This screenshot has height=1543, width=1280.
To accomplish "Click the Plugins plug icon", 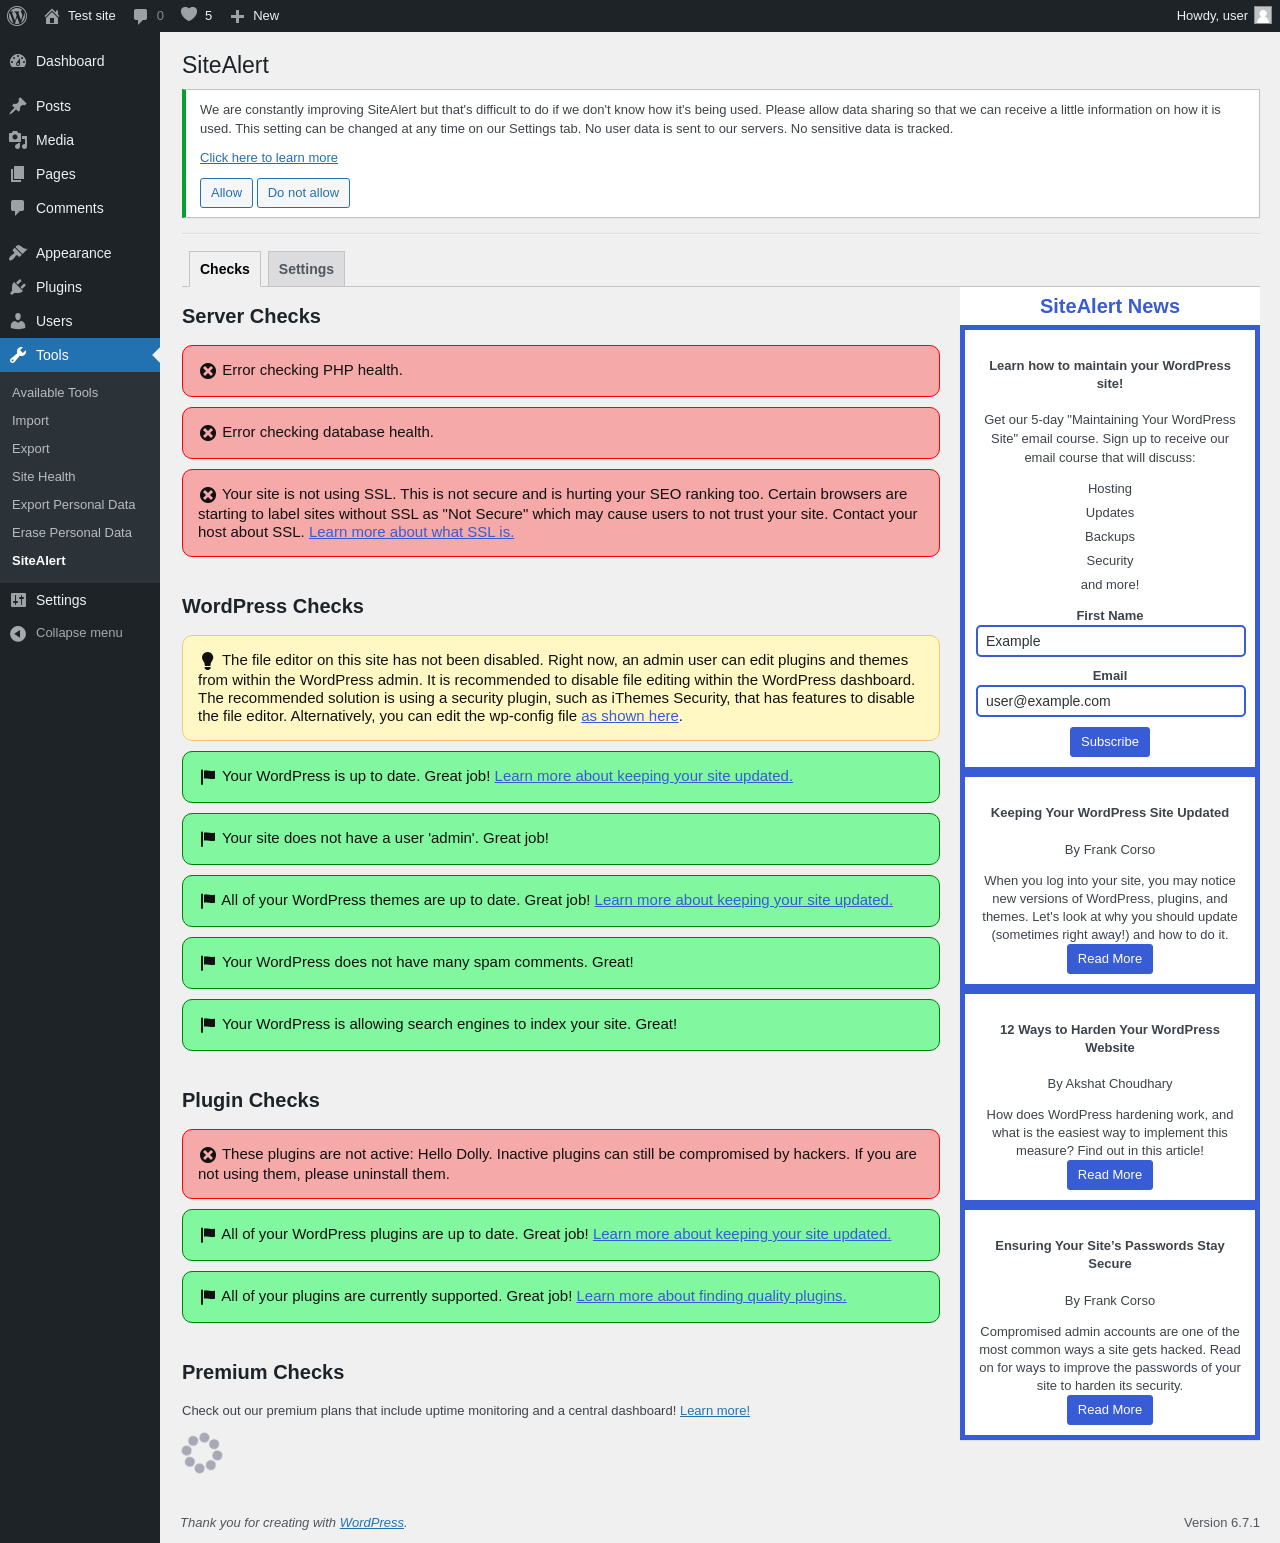I will point(18,287).
